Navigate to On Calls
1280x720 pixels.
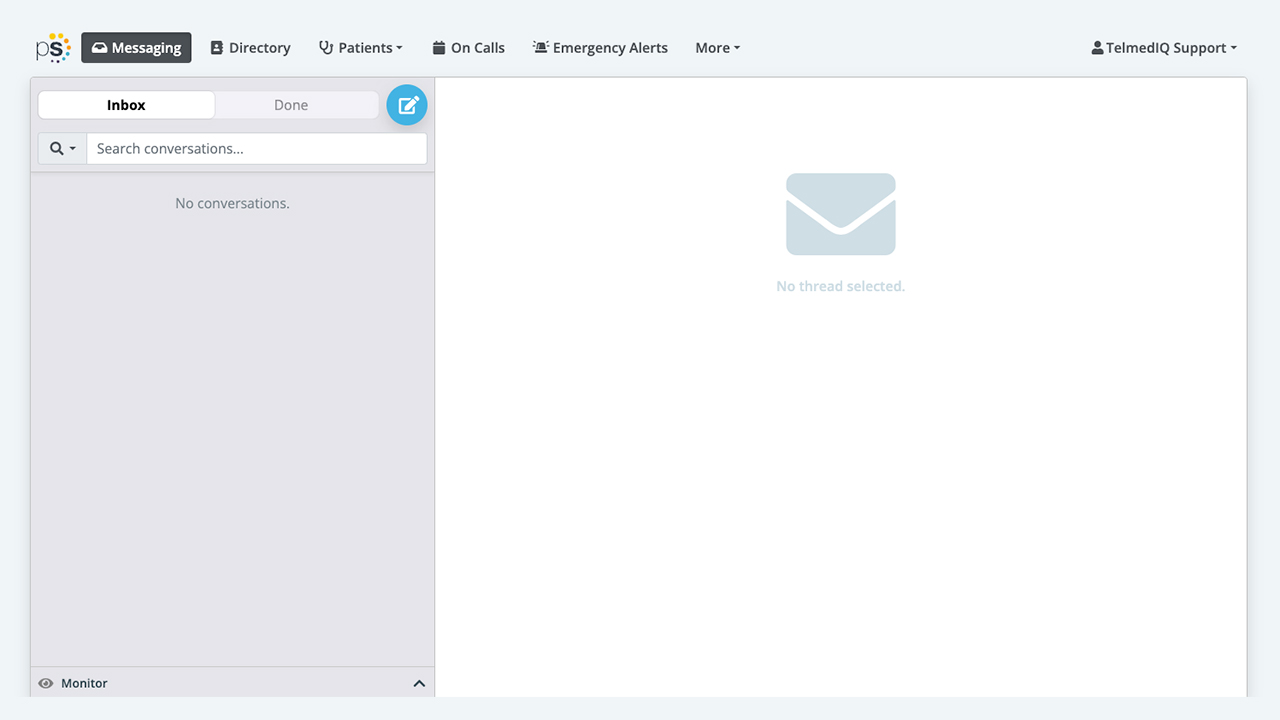(468, 48)
